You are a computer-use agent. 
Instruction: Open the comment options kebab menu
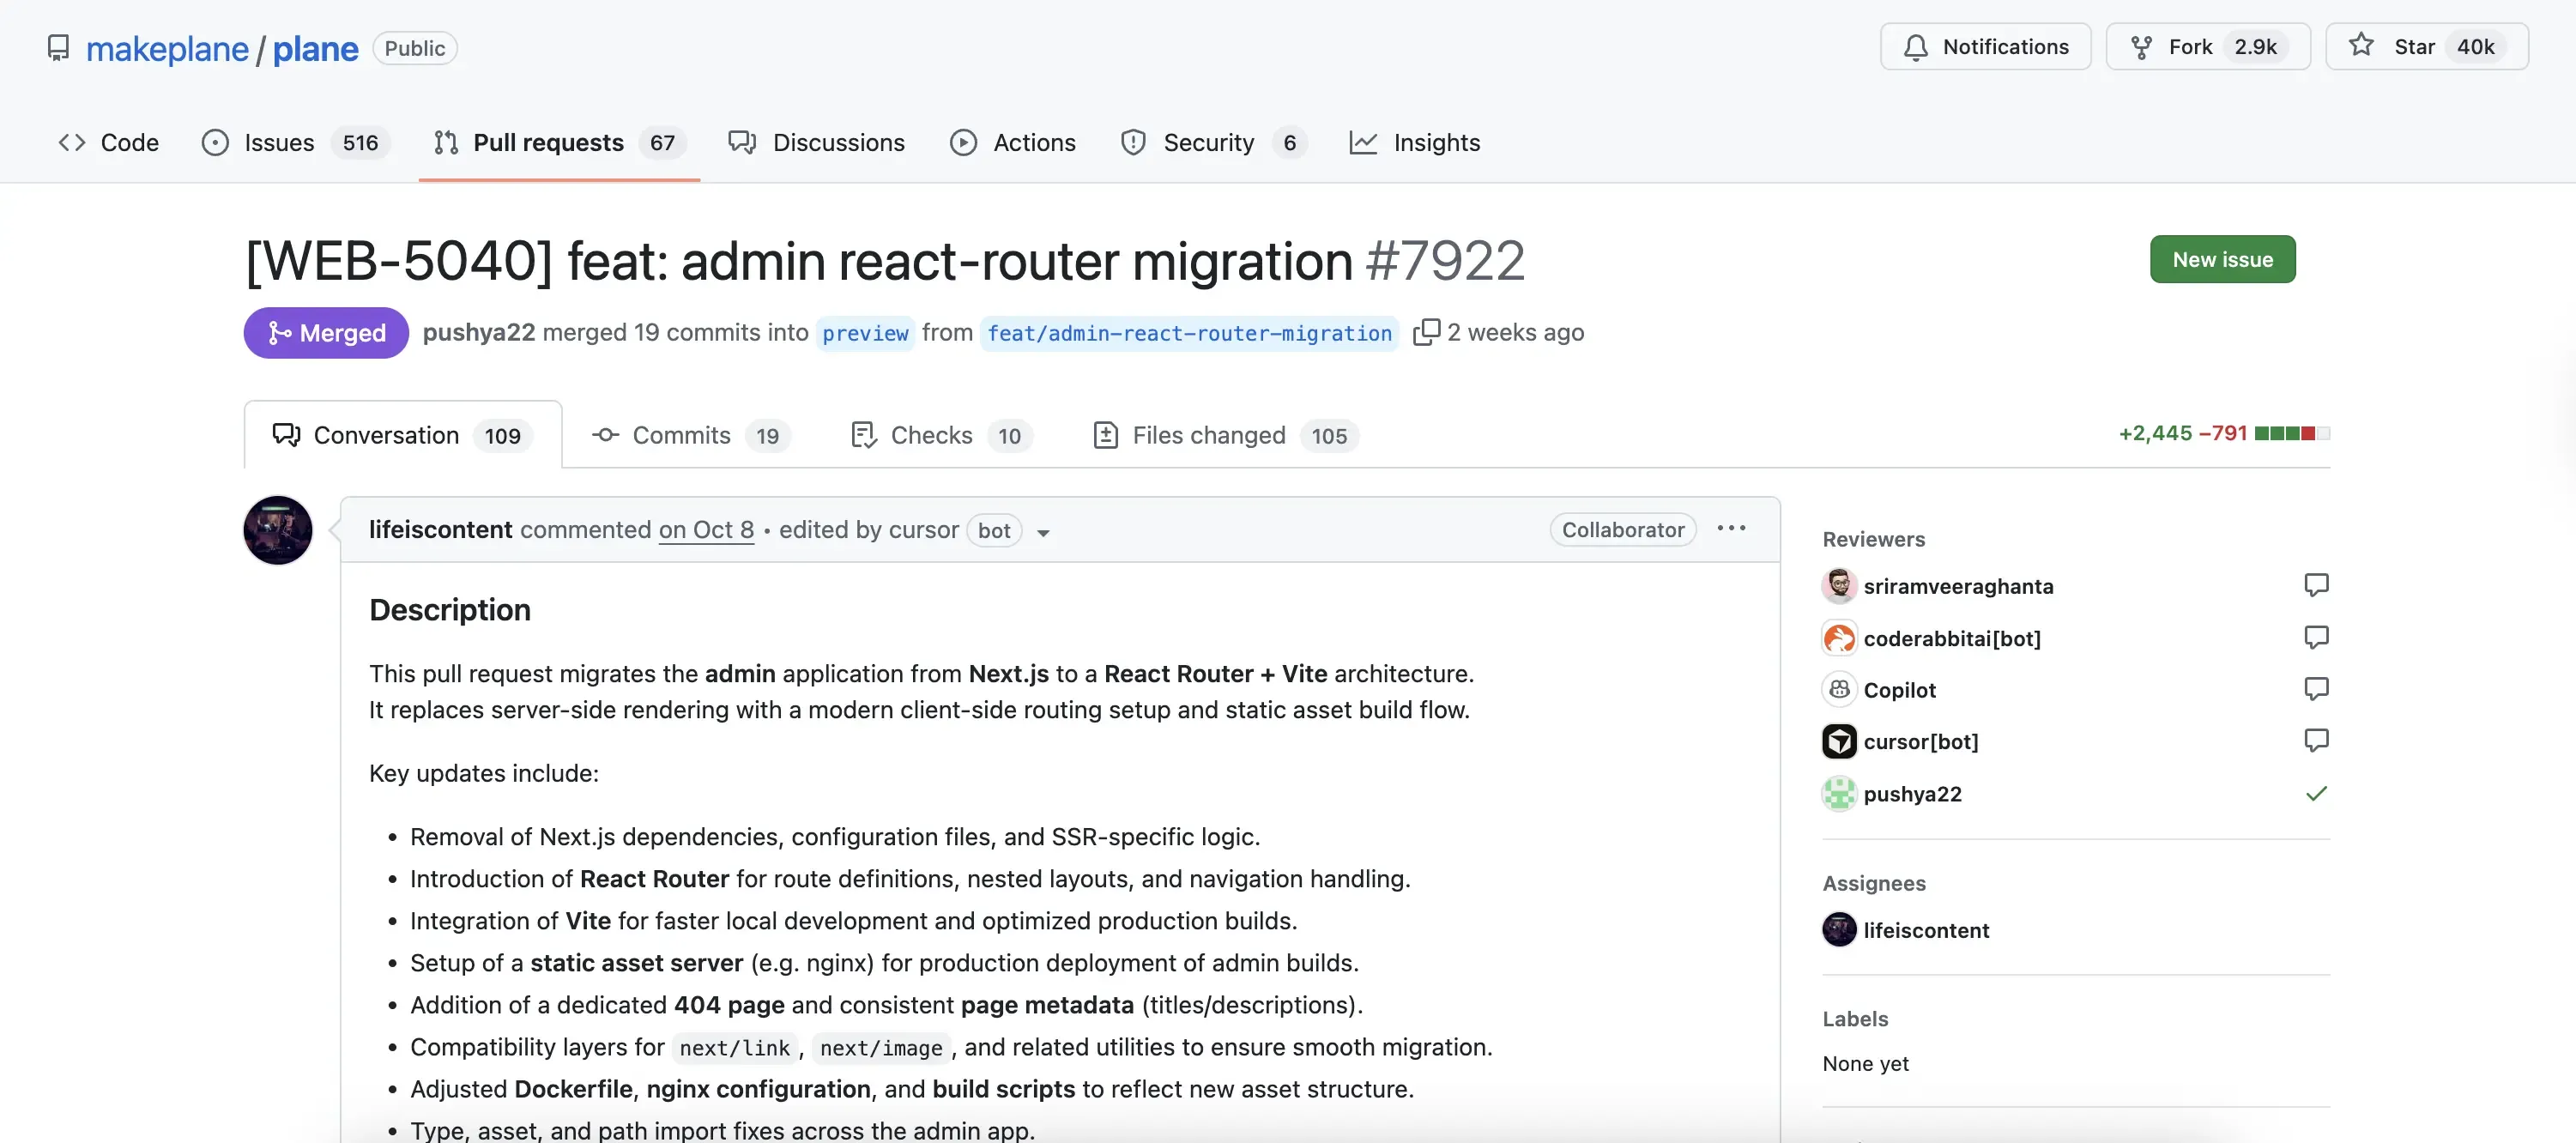point(1730,528)
